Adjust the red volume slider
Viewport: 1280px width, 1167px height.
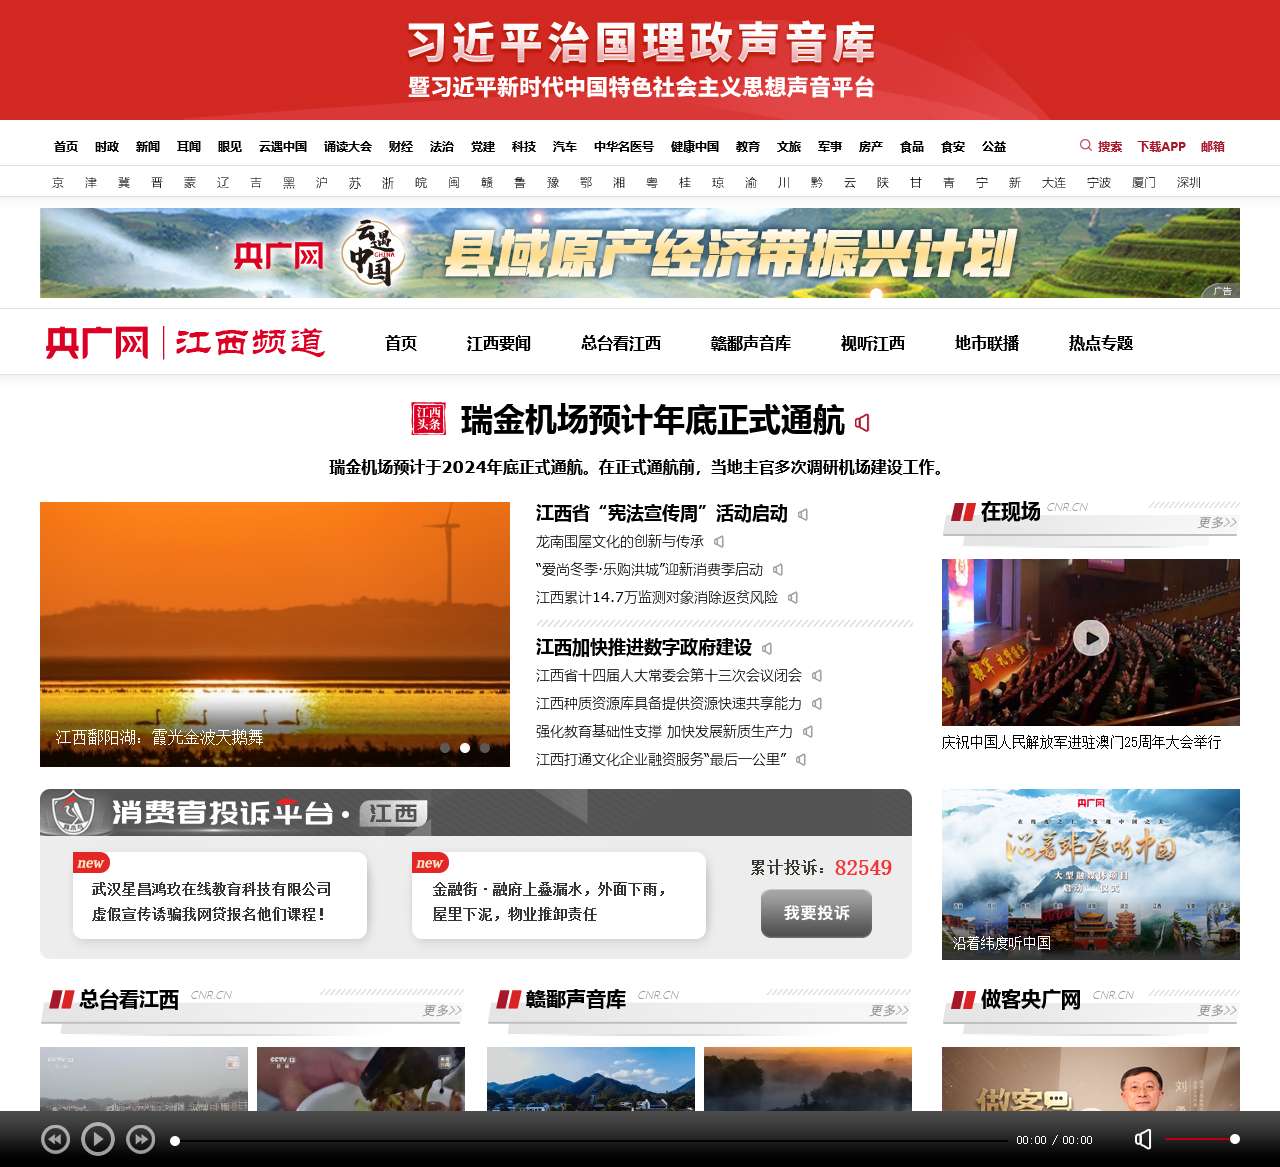click(1201, 1139)
